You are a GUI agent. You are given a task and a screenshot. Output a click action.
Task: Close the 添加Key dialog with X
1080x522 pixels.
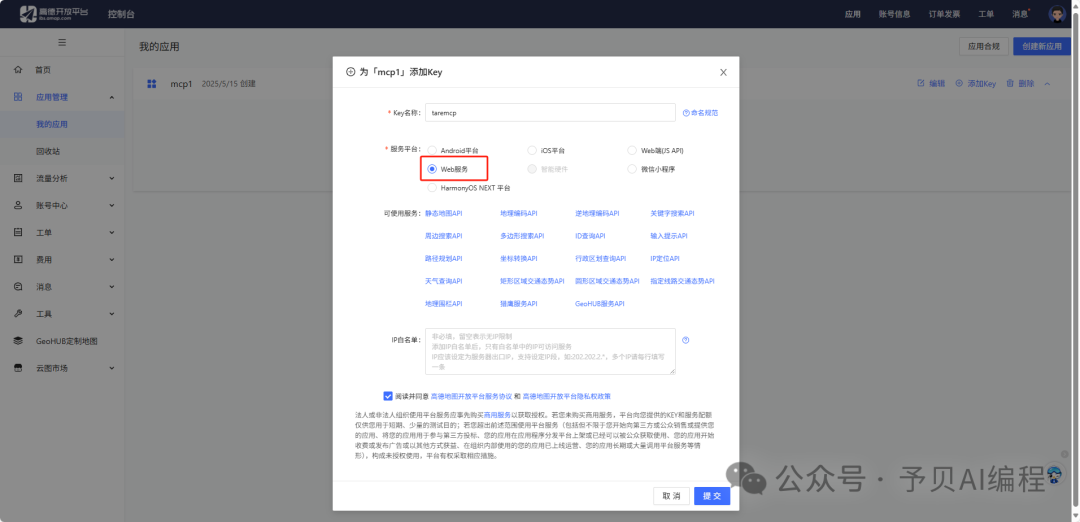coord(723,72)
